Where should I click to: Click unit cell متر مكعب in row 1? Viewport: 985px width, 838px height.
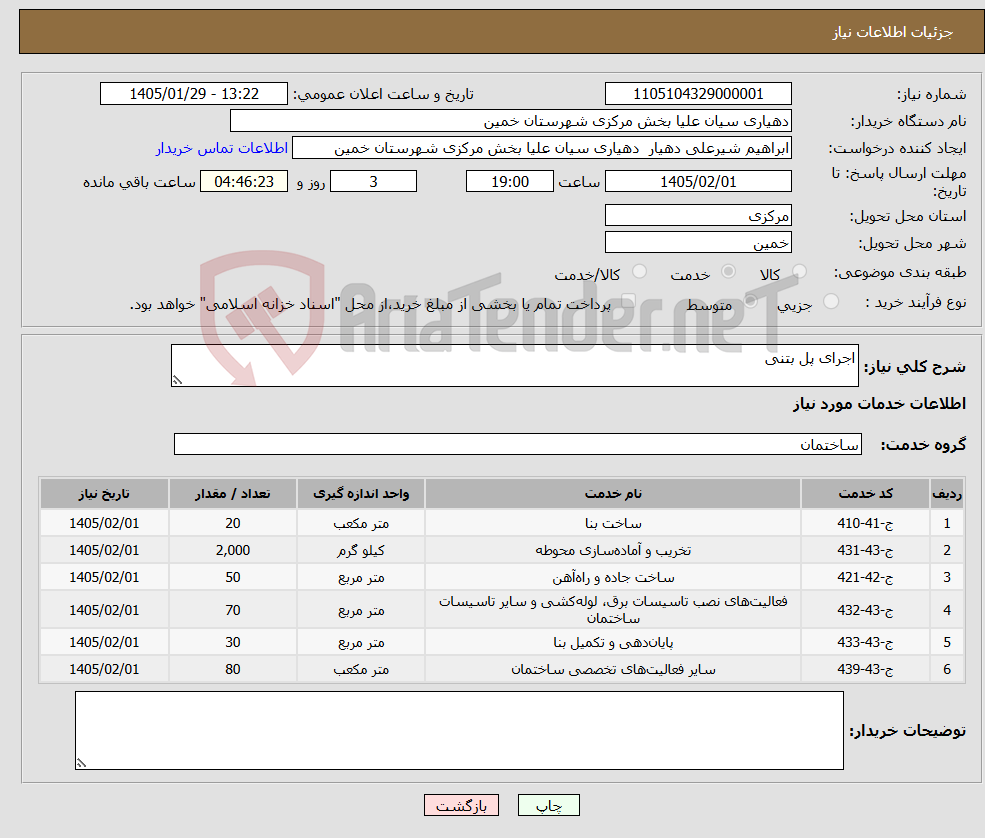point(361,523)
